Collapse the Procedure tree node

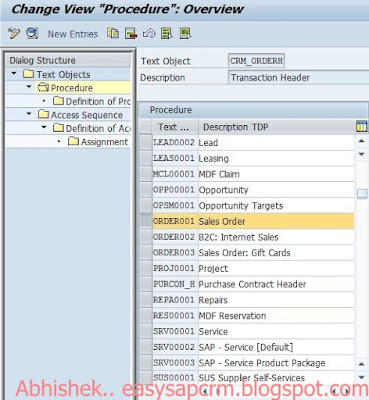coord(29,87)
